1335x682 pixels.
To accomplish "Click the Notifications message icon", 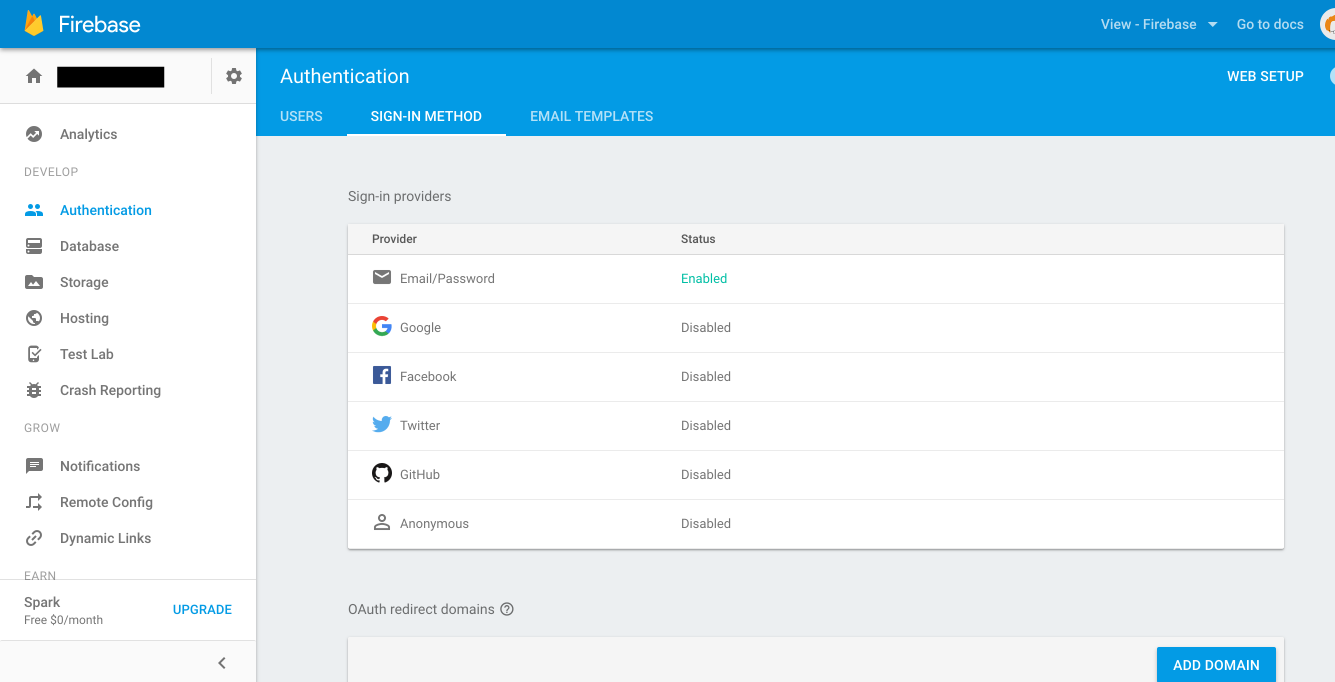I will pyautogui.click(x=34, y=466).
